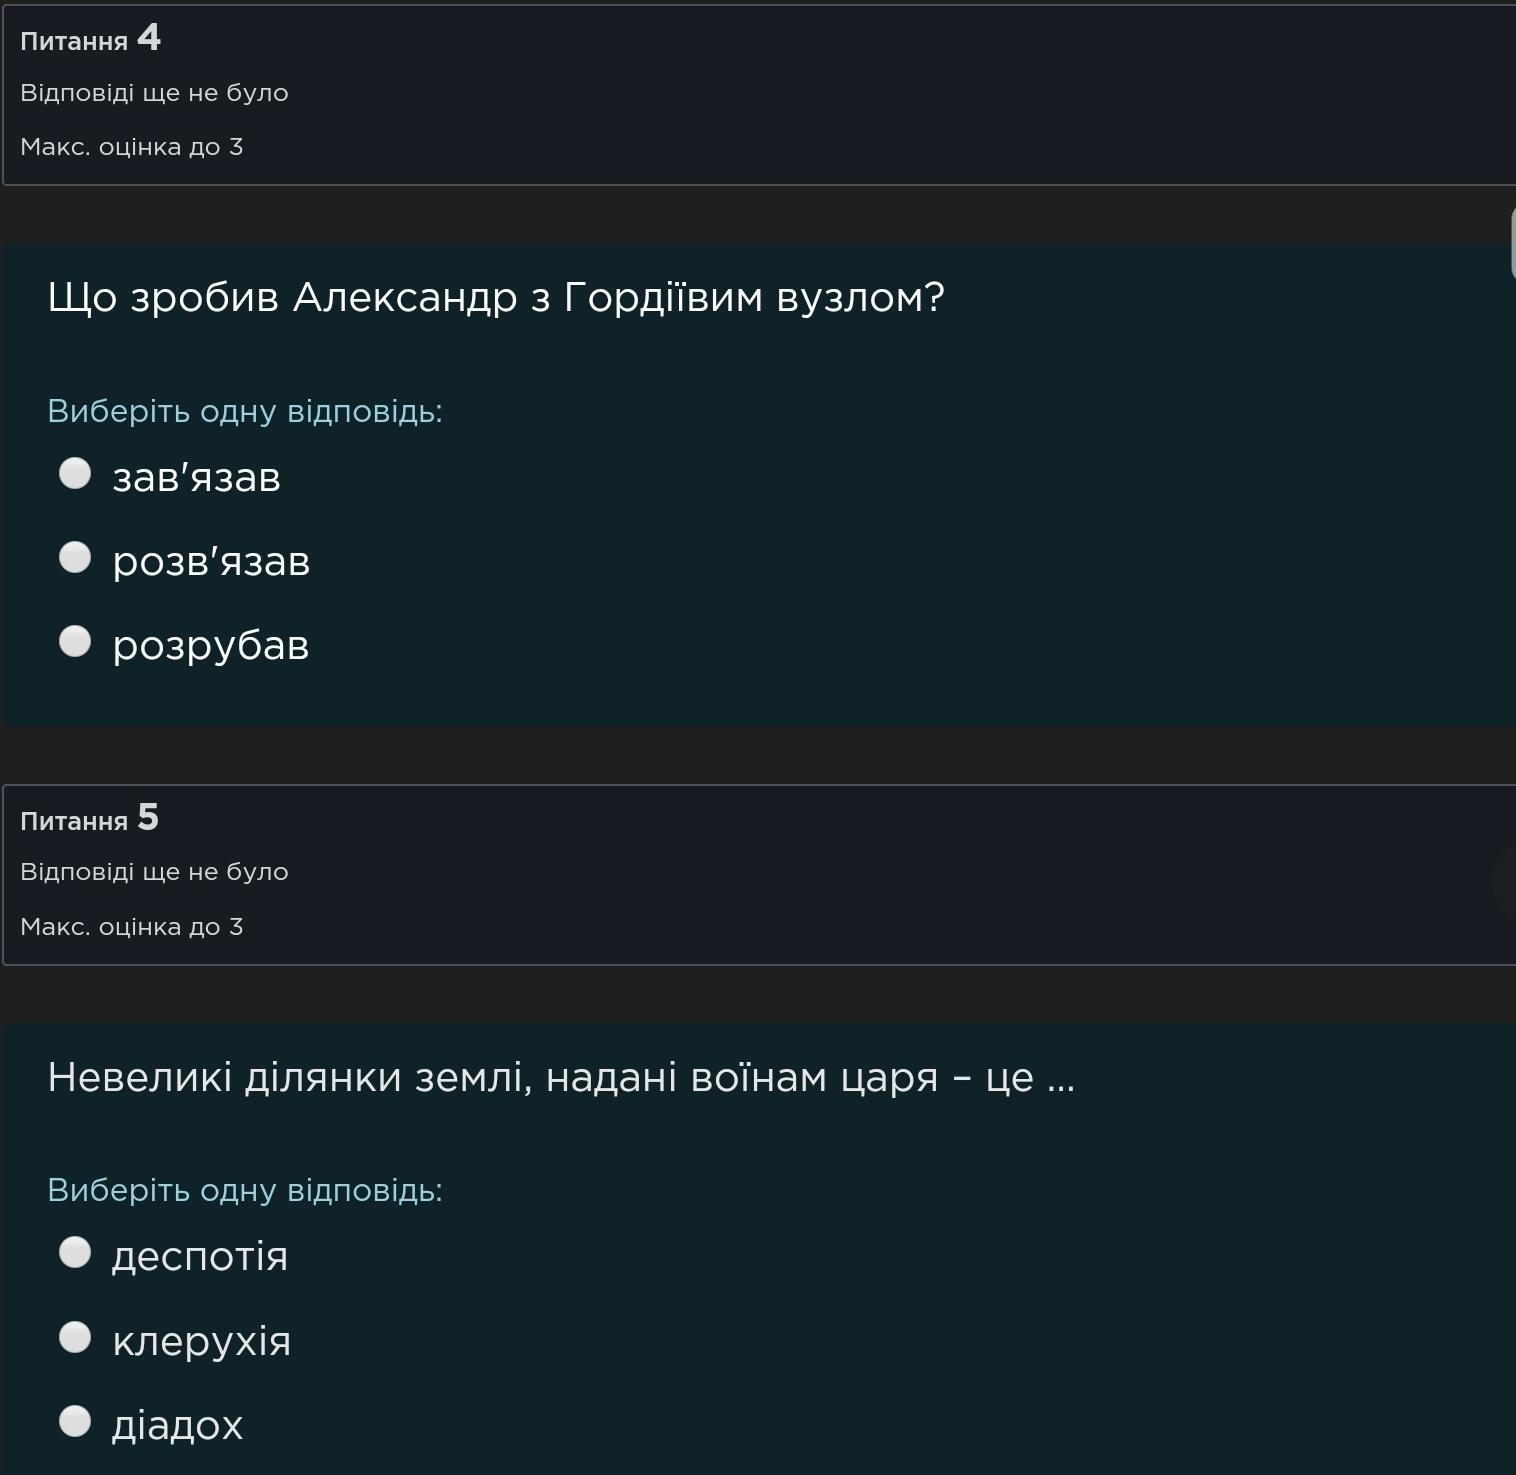Choose the "розв'язав" radio button
Image resolution: width=1516 pixels, height=1475 pixels.
coord(75,557)
